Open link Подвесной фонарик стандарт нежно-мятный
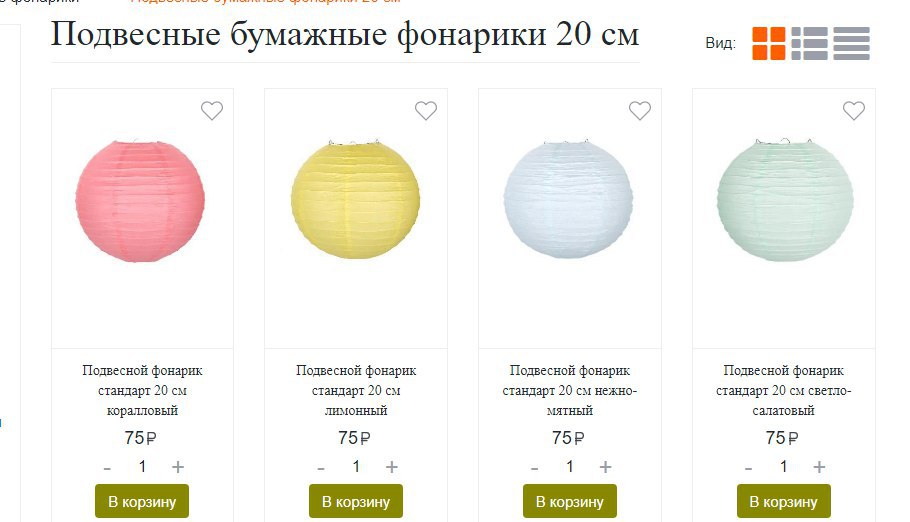 569,390
